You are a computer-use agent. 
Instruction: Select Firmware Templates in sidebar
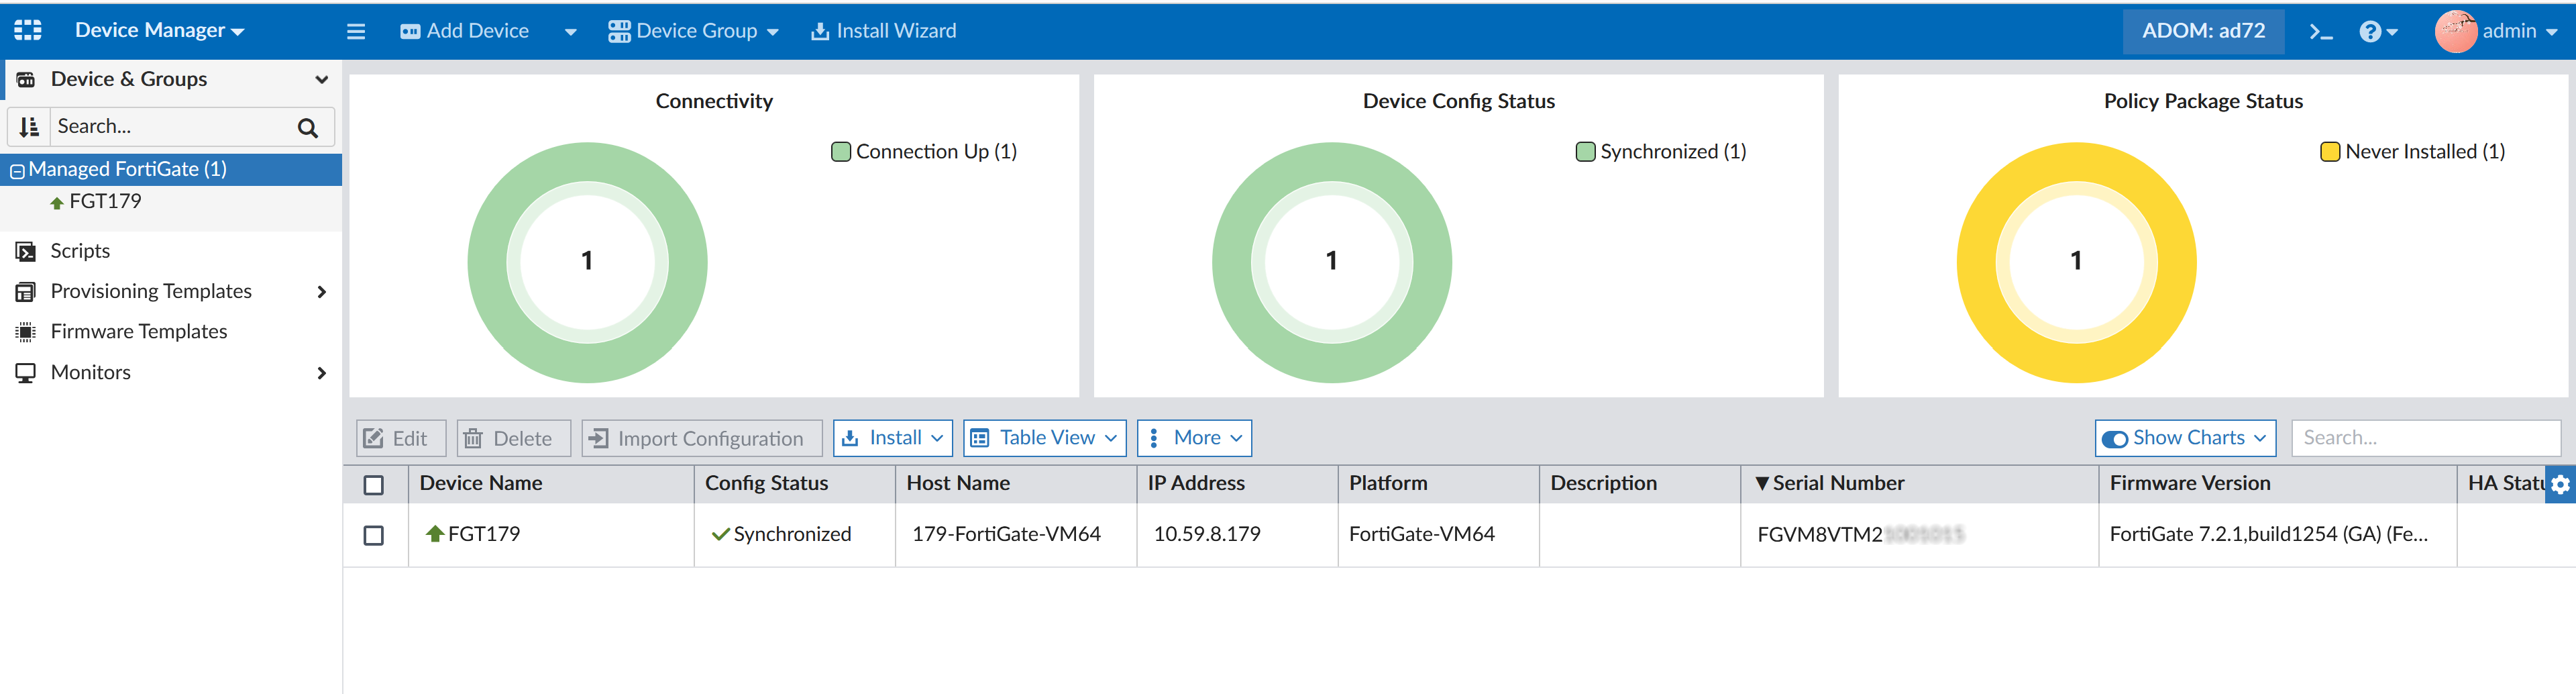pyautogui.click(x=139, y=331)
